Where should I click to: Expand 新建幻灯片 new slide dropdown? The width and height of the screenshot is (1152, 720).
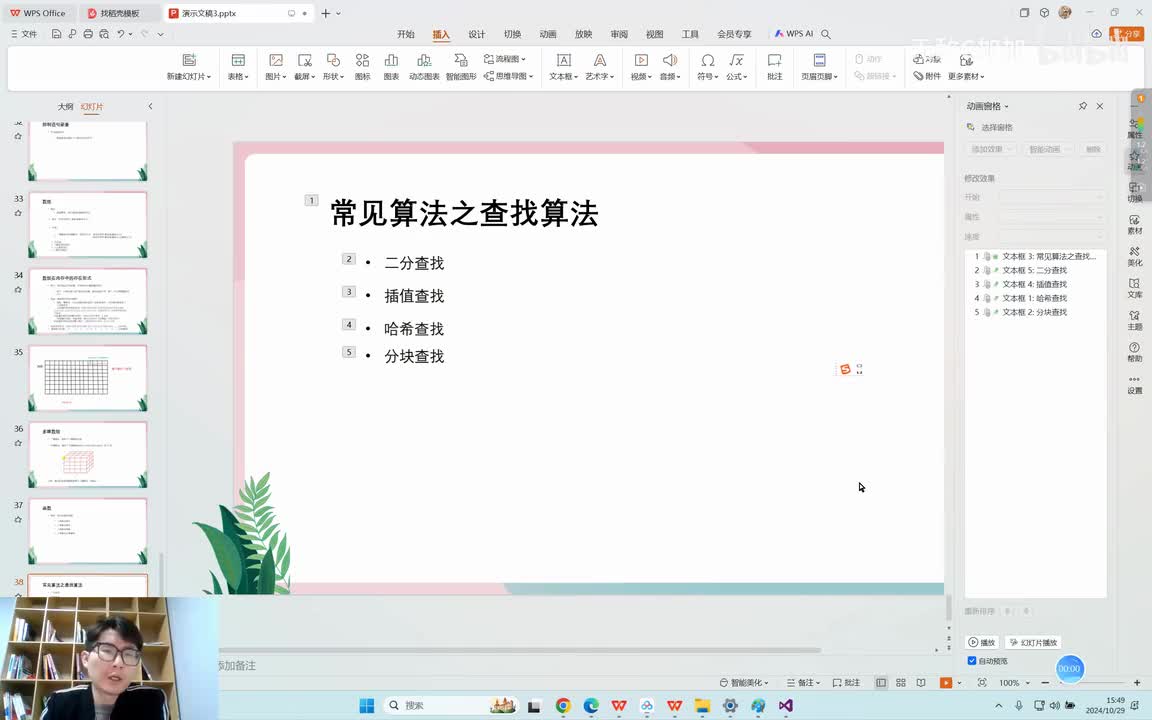click(x=209, y=76)
